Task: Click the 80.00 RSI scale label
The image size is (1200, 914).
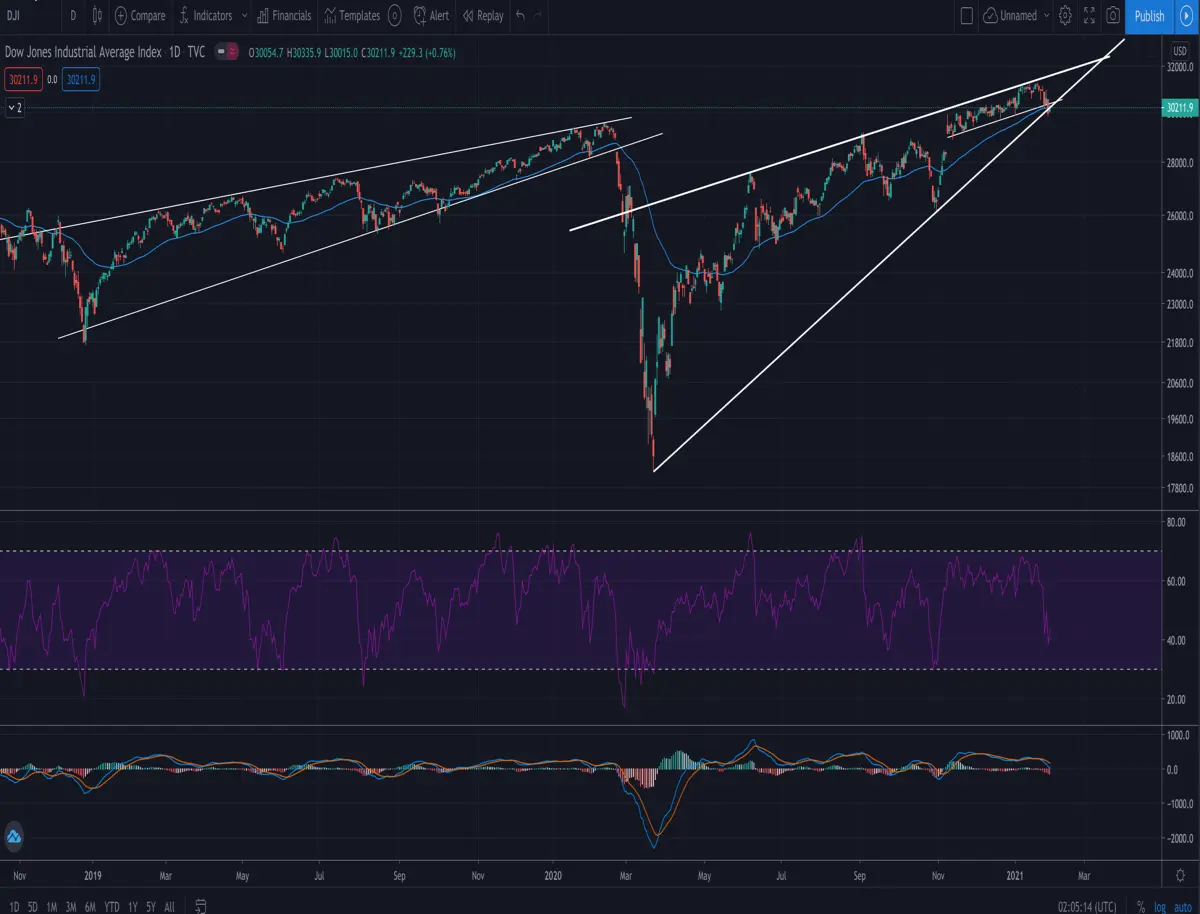Action: 1175,522
